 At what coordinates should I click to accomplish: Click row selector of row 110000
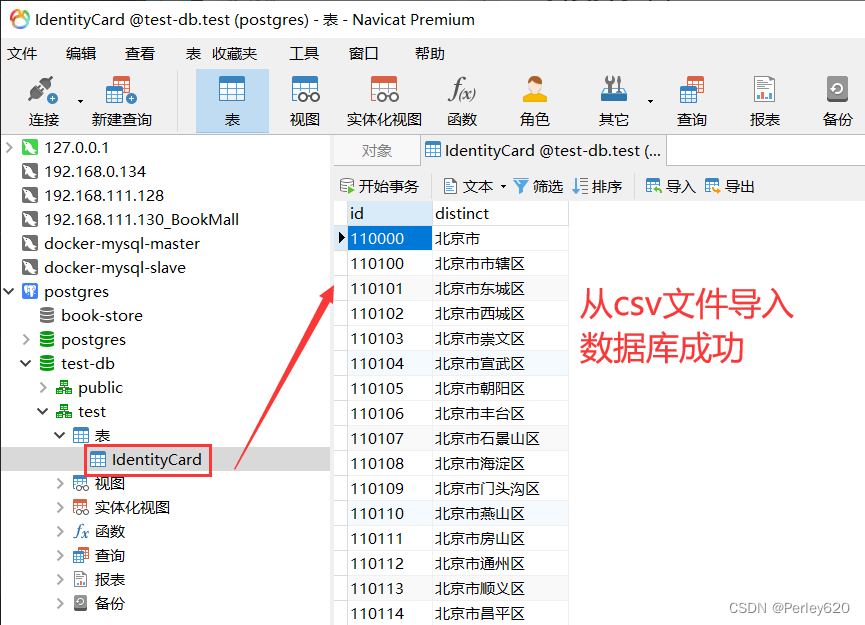341,238
